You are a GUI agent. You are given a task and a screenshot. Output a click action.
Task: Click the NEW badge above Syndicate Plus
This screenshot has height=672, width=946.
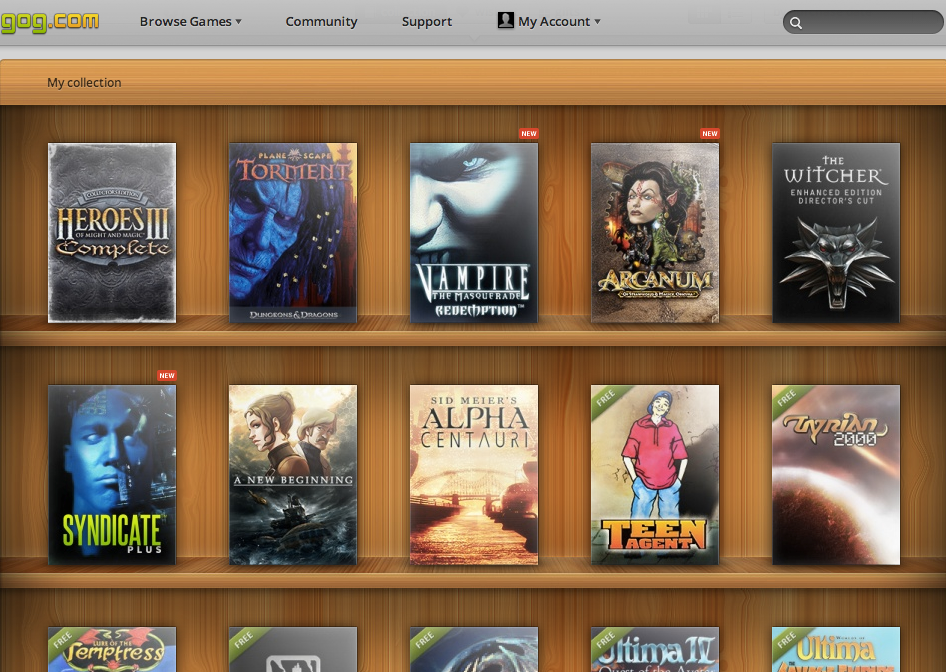[167, 375]
